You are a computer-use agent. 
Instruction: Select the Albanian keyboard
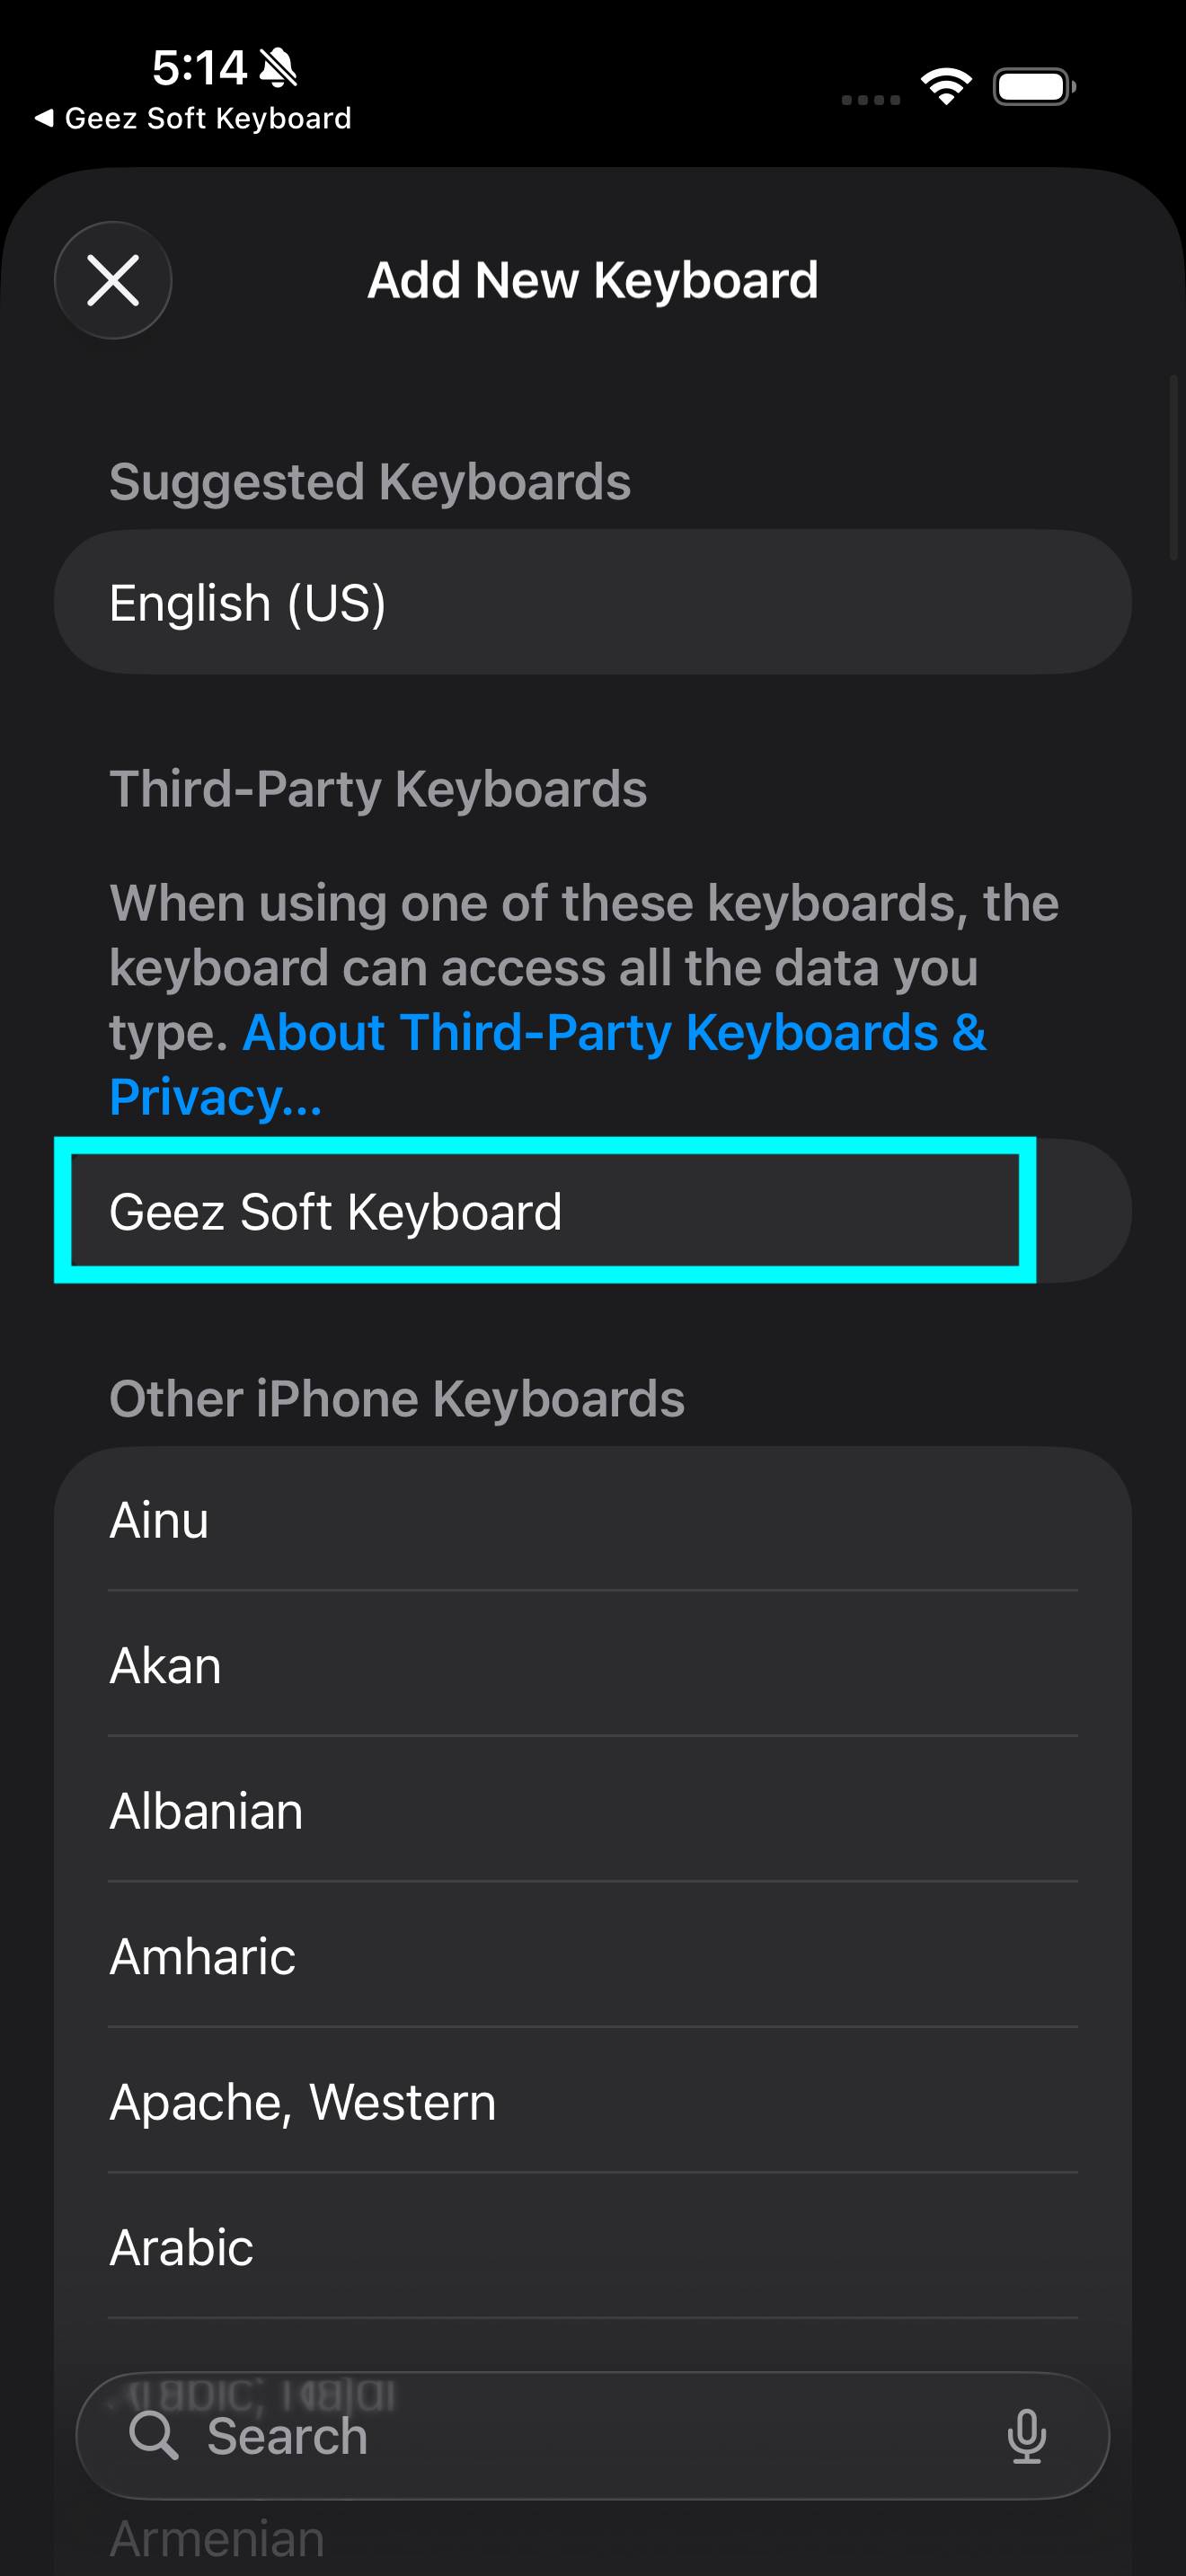coord(592,1811)
